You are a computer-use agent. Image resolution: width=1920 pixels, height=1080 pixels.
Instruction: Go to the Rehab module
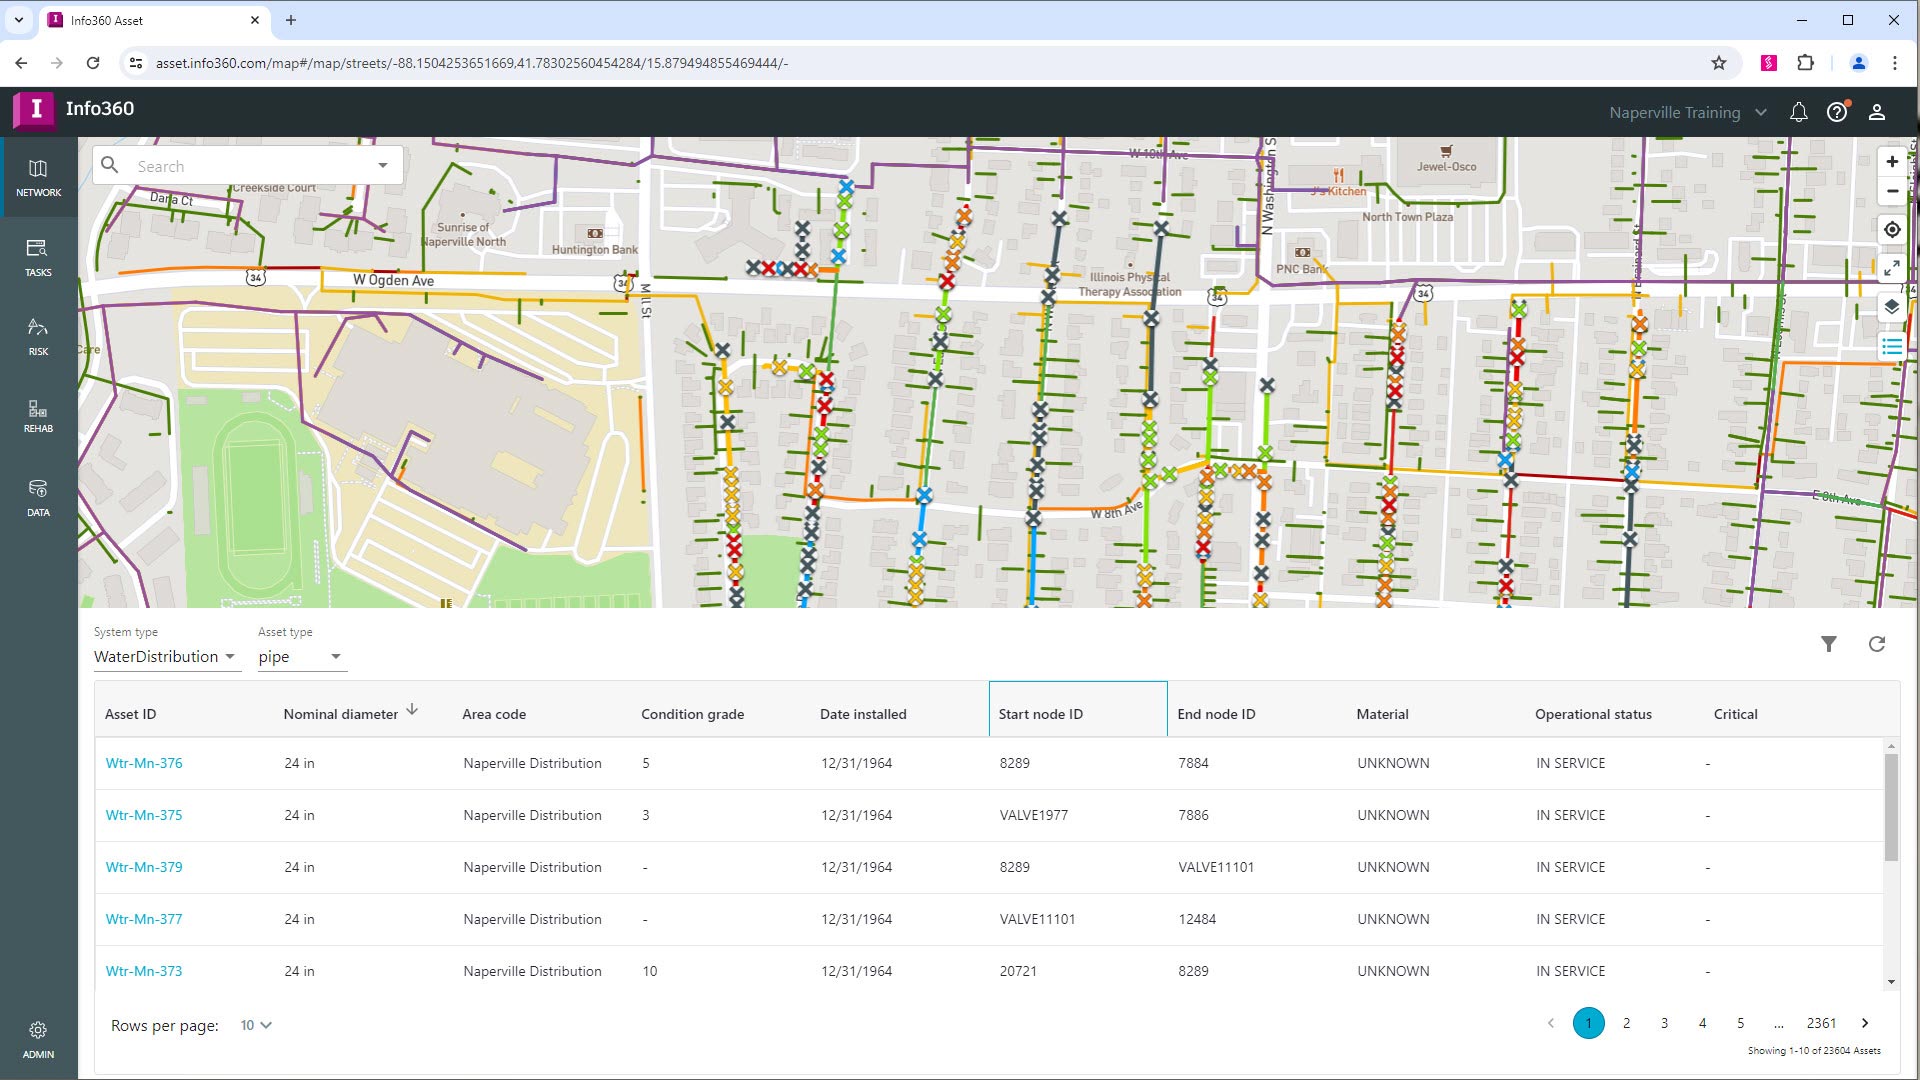[x=38, y=416]
